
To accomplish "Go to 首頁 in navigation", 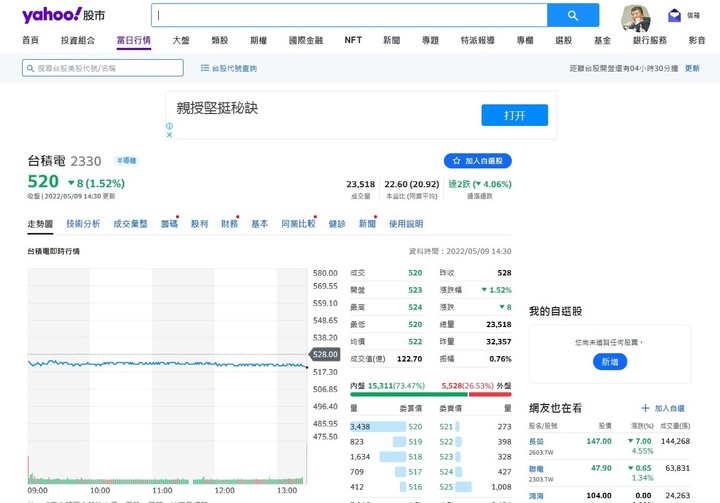I will tap(30, 40).
